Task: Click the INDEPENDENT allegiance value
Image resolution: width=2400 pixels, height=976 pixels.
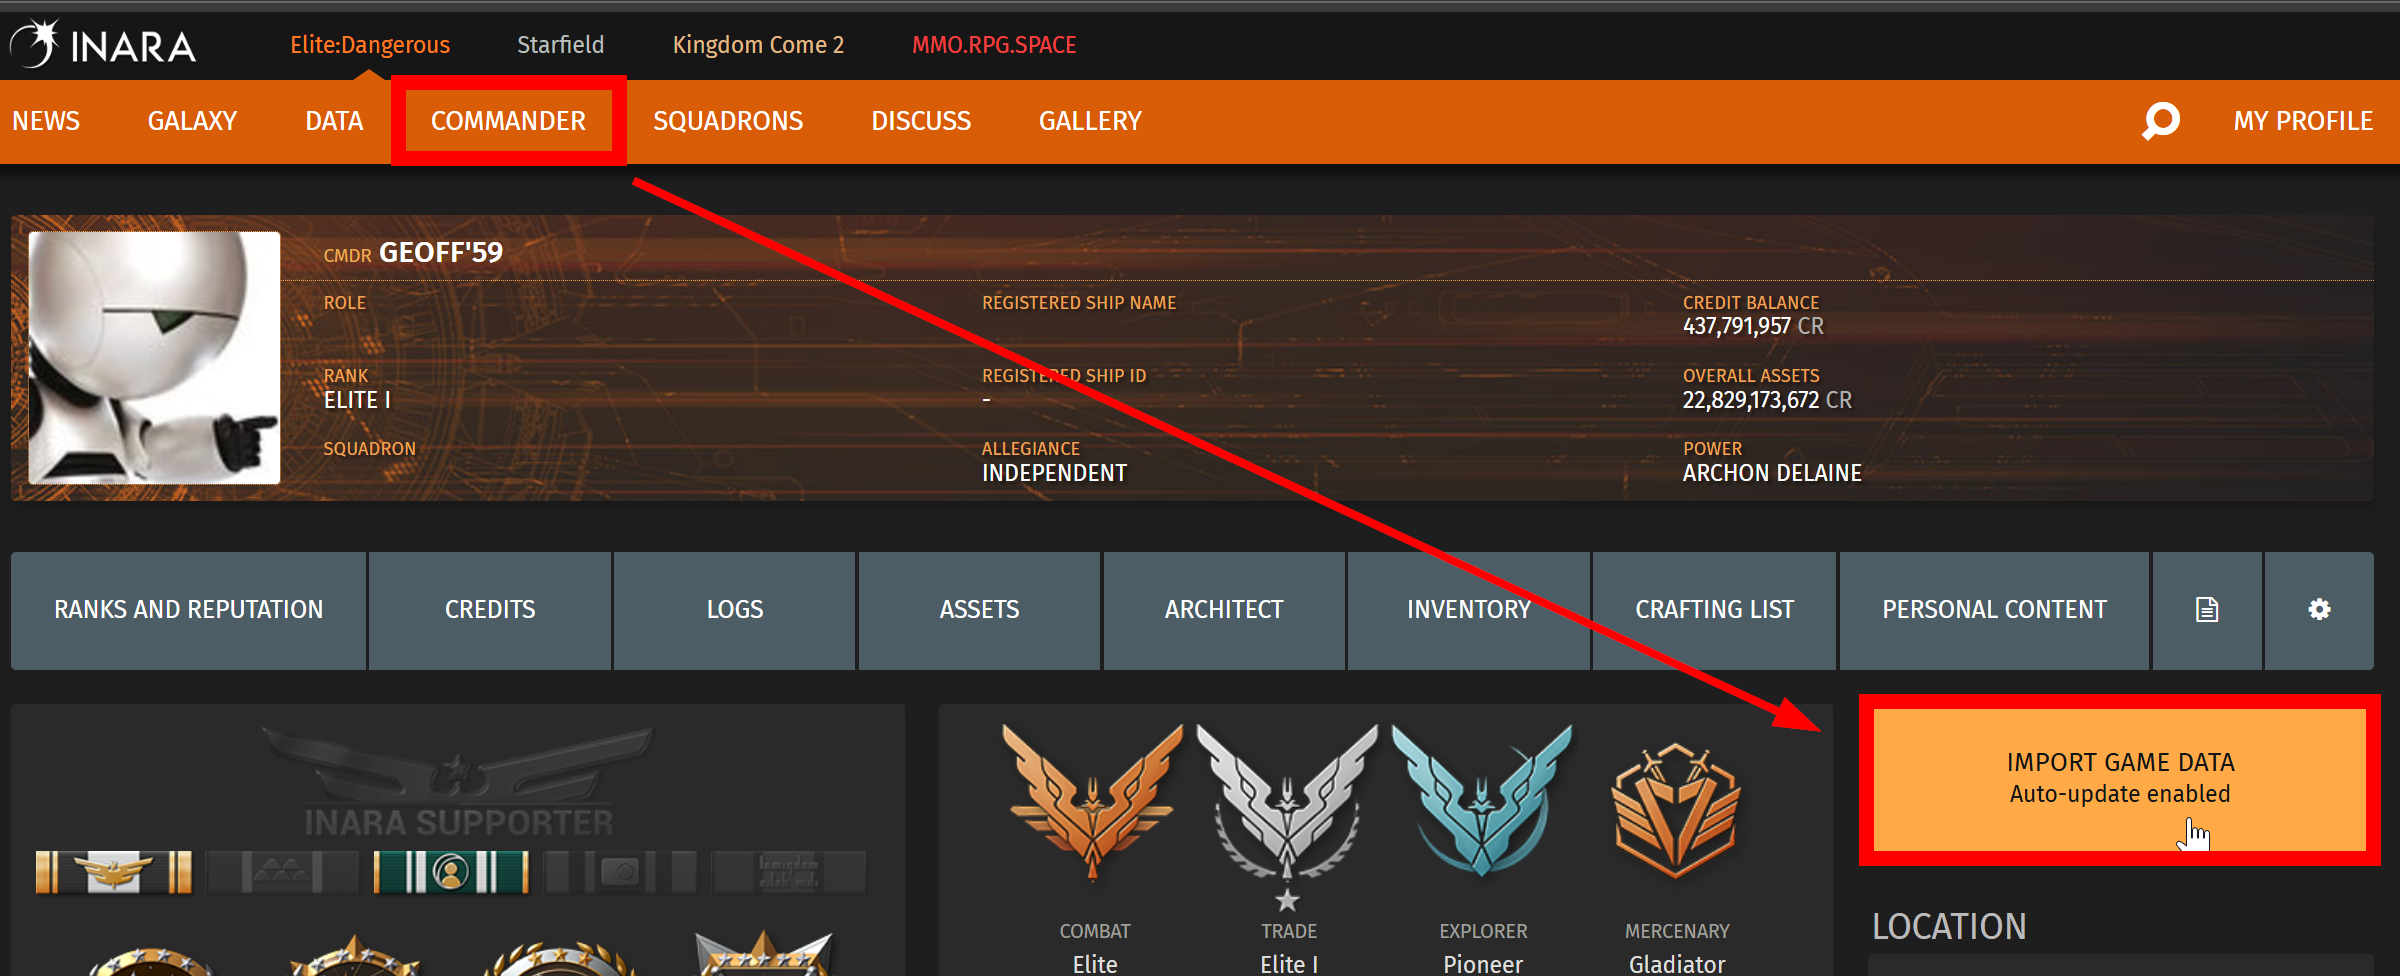Action: 1054,473
